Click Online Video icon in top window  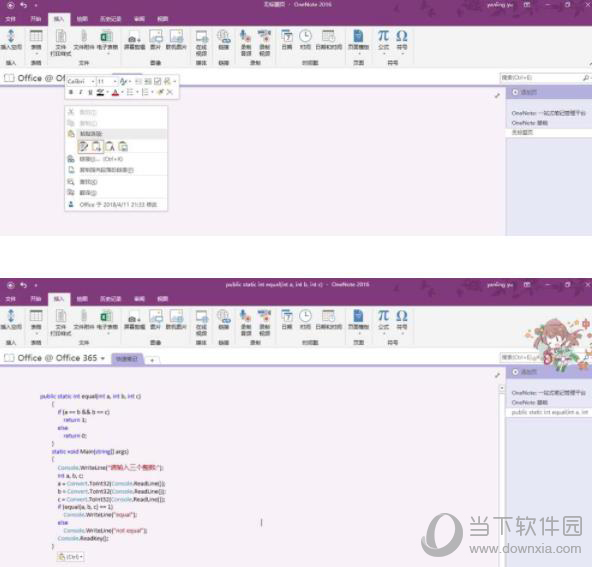click(201, 37)
